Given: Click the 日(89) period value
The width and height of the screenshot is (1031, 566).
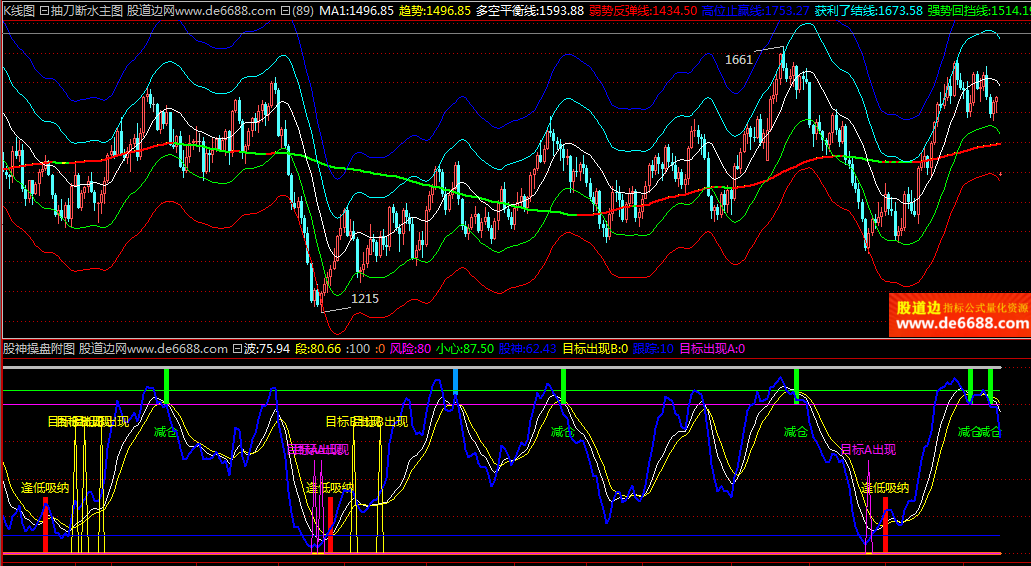Looking at the screenshot, I should point(297,11).
